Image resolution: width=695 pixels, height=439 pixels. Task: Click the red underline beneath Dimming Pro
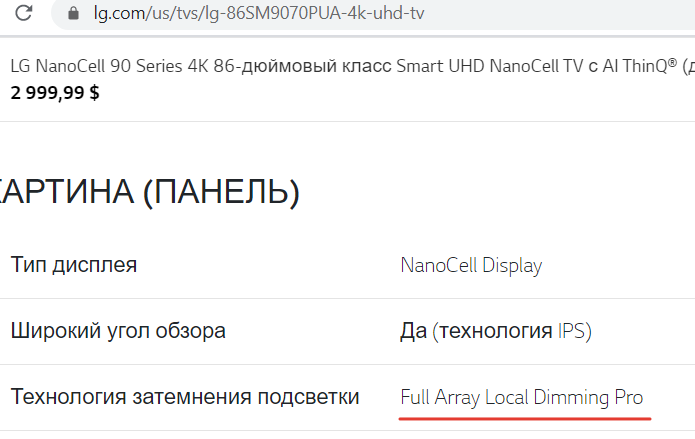[525, 416]
